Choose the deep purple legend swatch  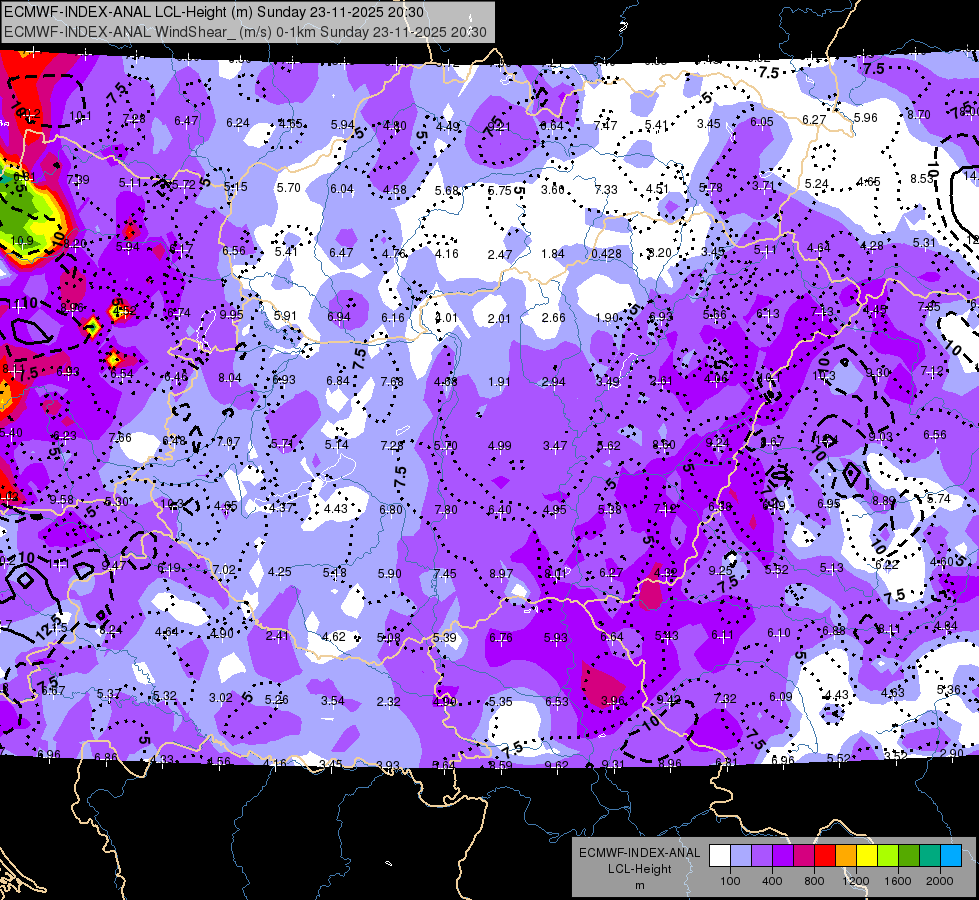pos(783,856)
